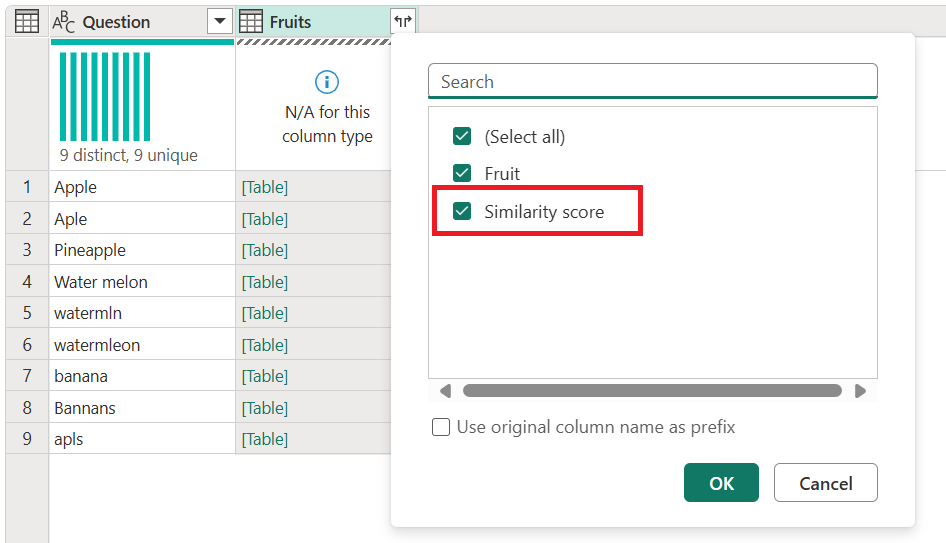Click the right arrow of horizontal scrollbar
Viewport: 946px width, 543px height.
[x=860, y=391]
